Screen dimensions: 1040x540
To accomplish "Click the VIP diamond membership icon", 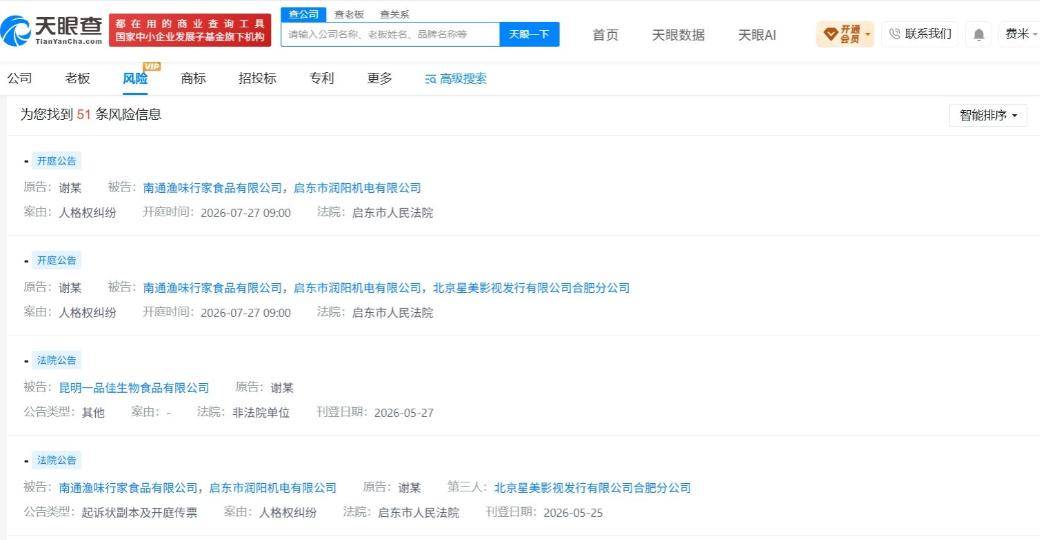I will [x=830, y=33].
